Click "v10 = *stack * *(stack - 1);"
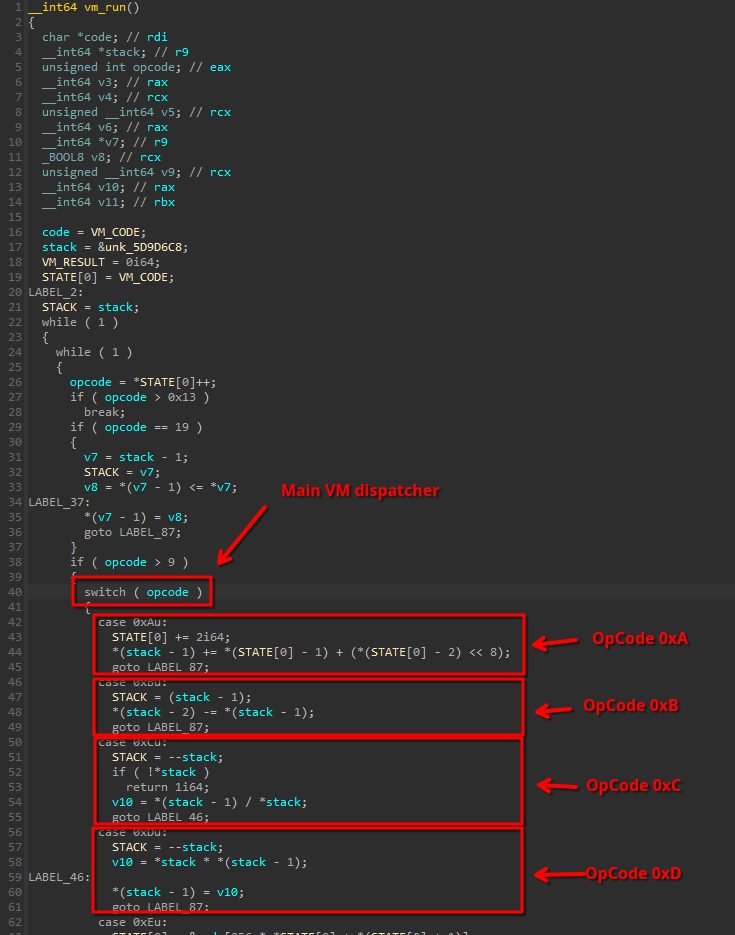This screenshot has height=935, width=735. click(x=210, y=862)
